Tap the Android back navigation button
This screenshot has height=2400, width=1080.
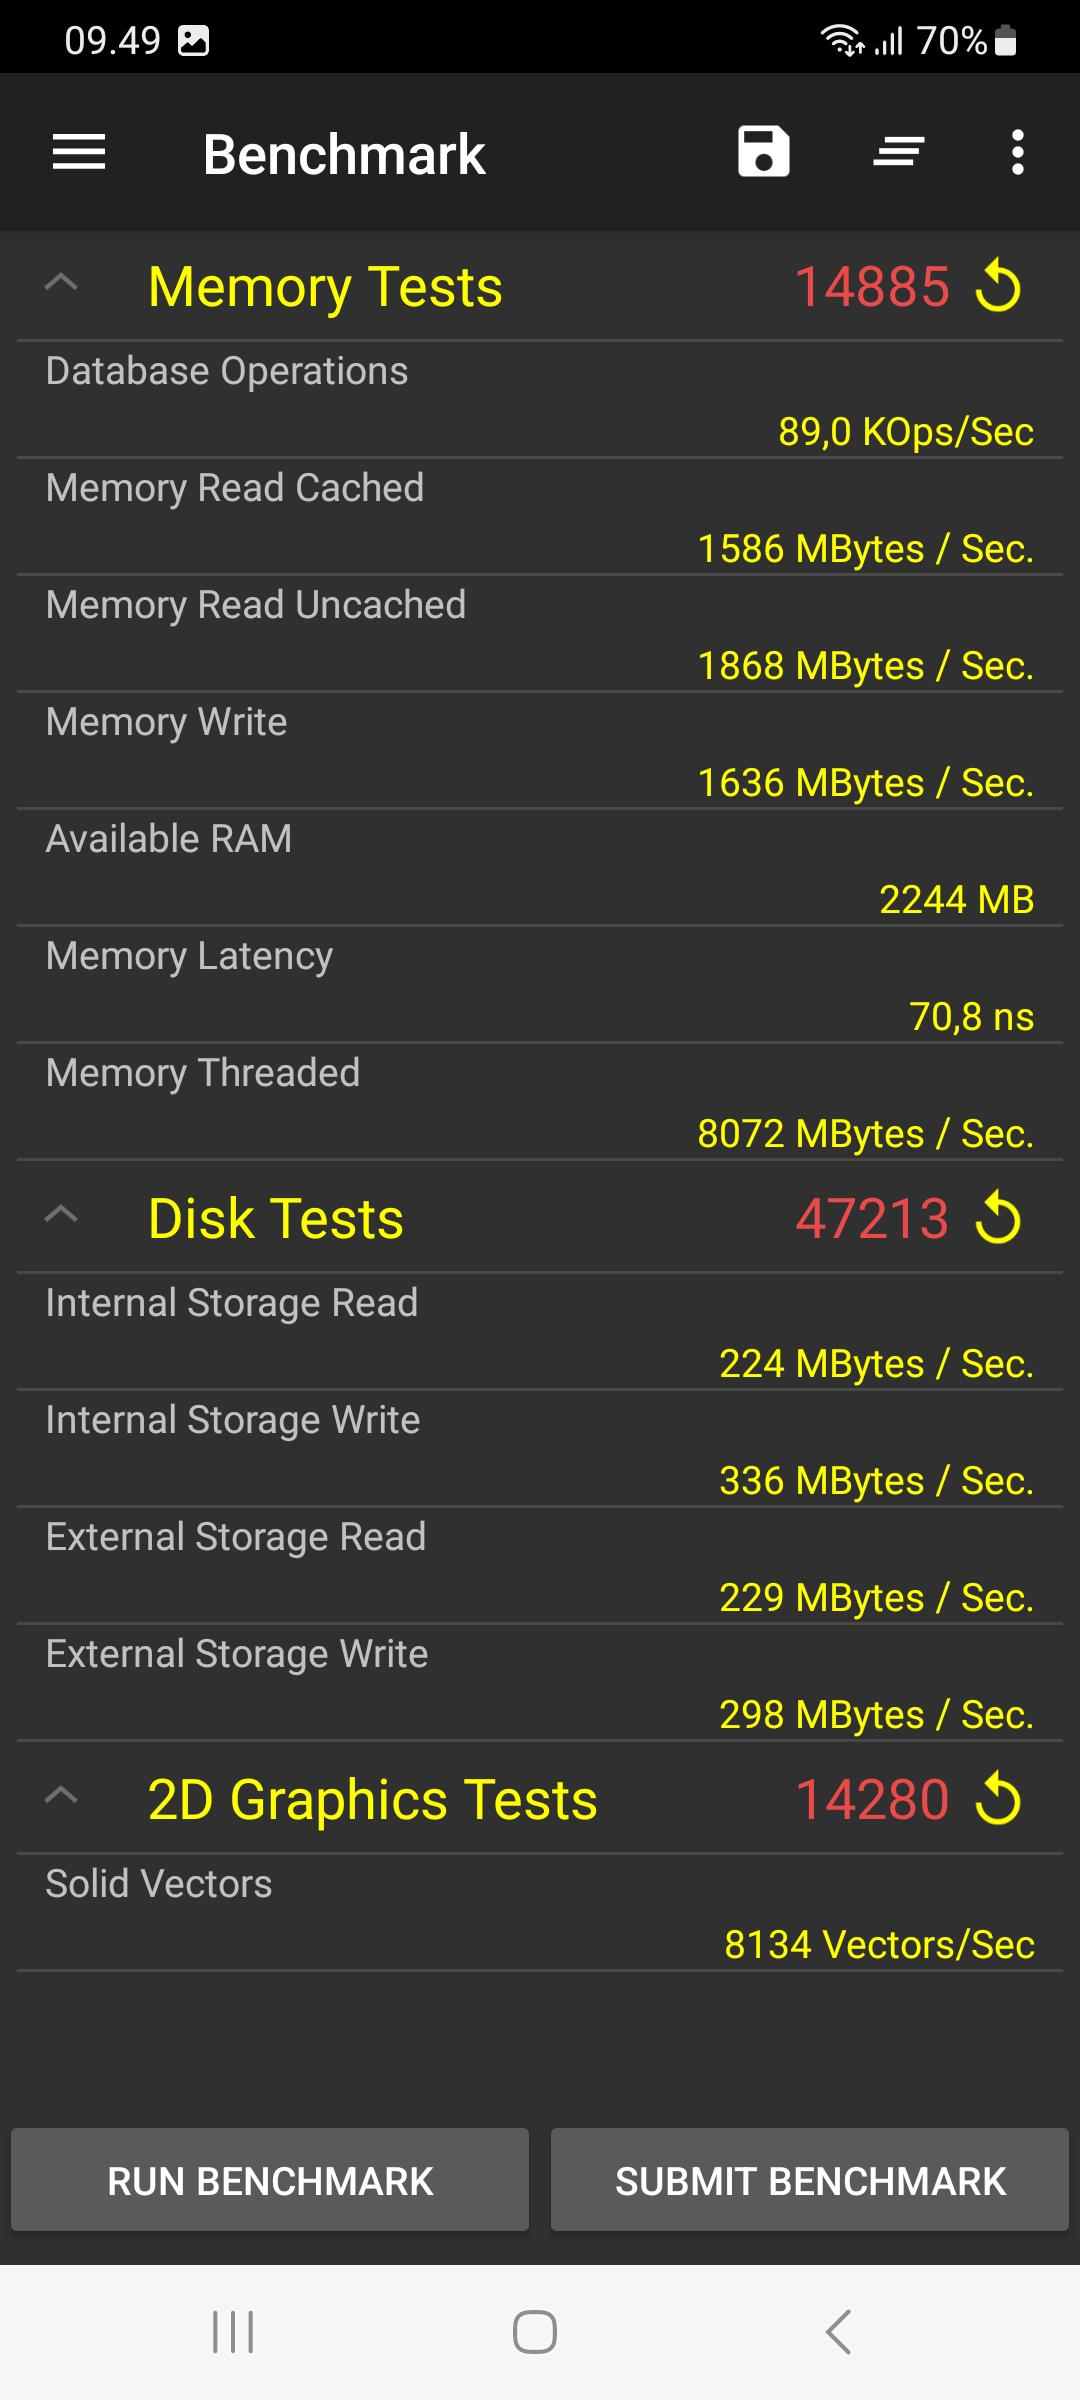(838, 2332)
